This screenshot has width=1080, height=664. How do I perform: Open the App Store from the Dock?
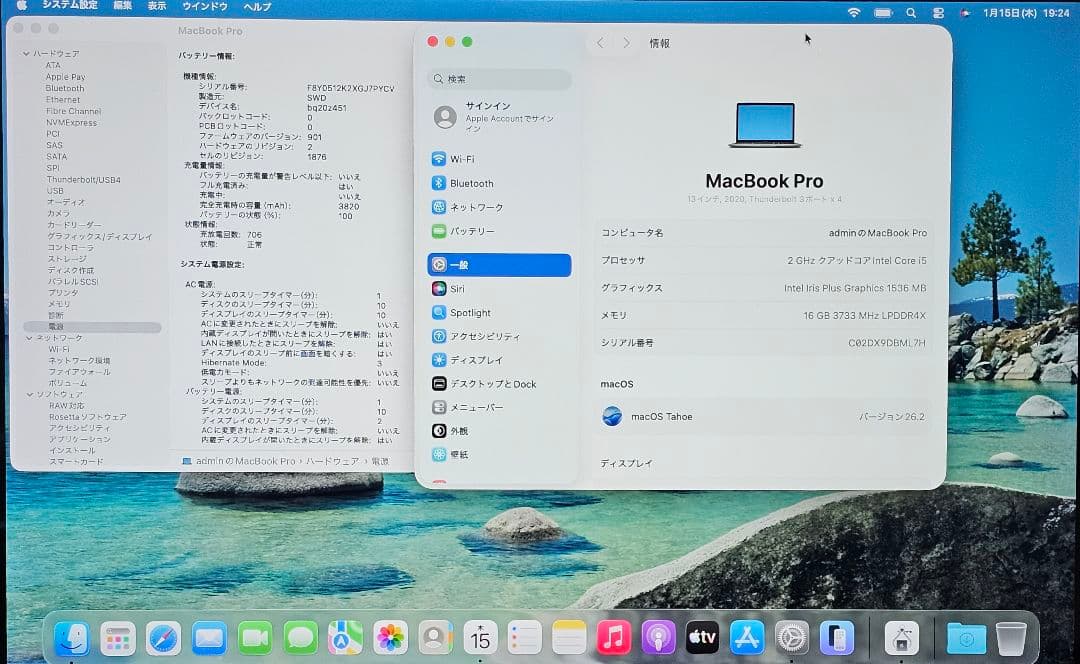coord(747,637)
